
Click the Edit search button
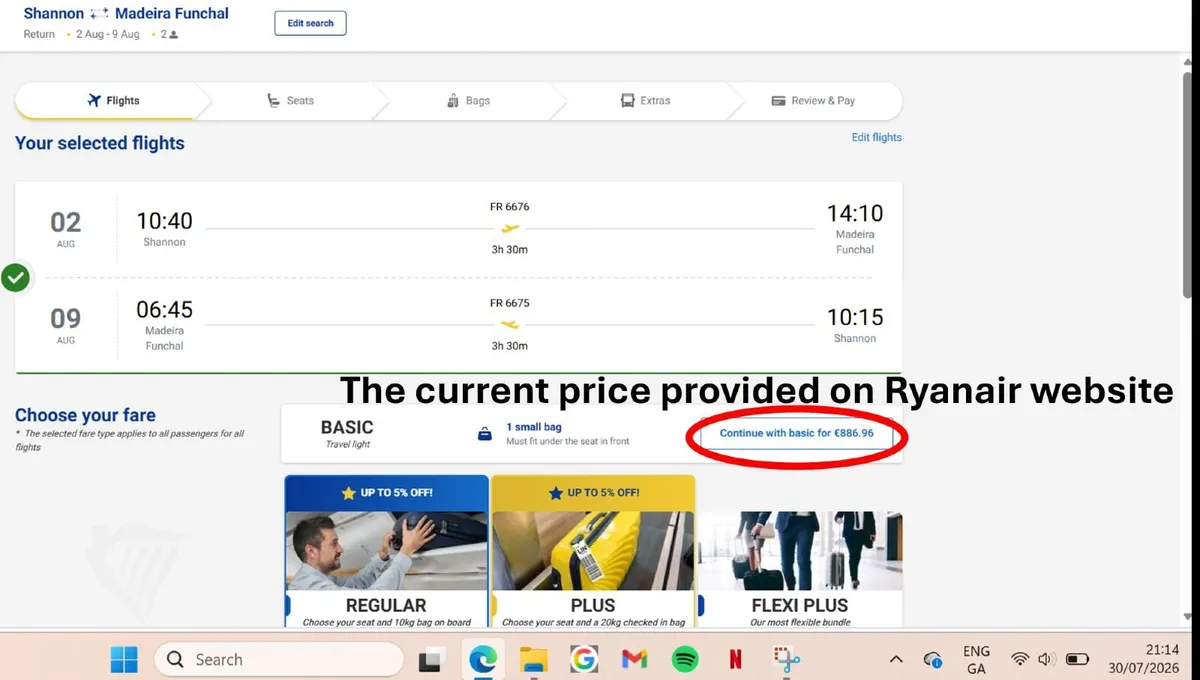310,23
